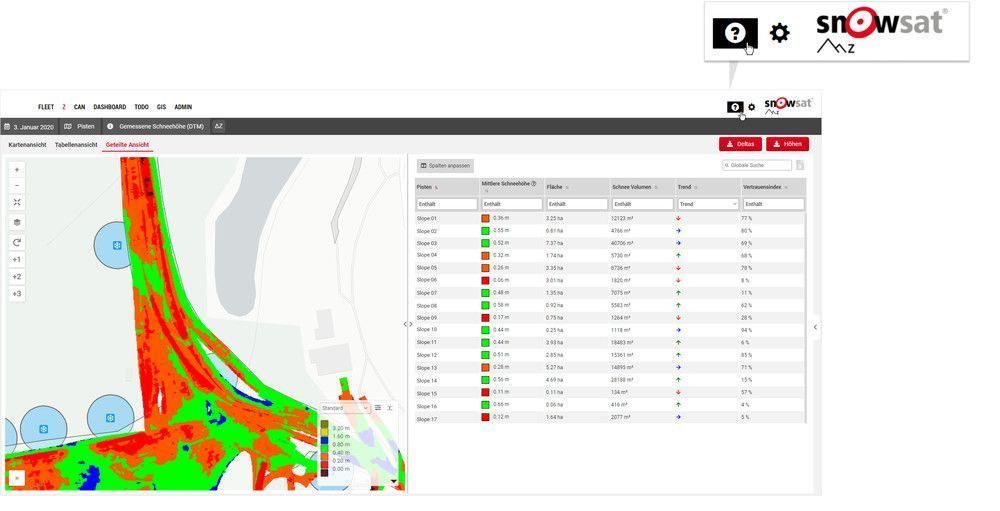
Task: Open the help question mark icon
Action: point(735,107)
